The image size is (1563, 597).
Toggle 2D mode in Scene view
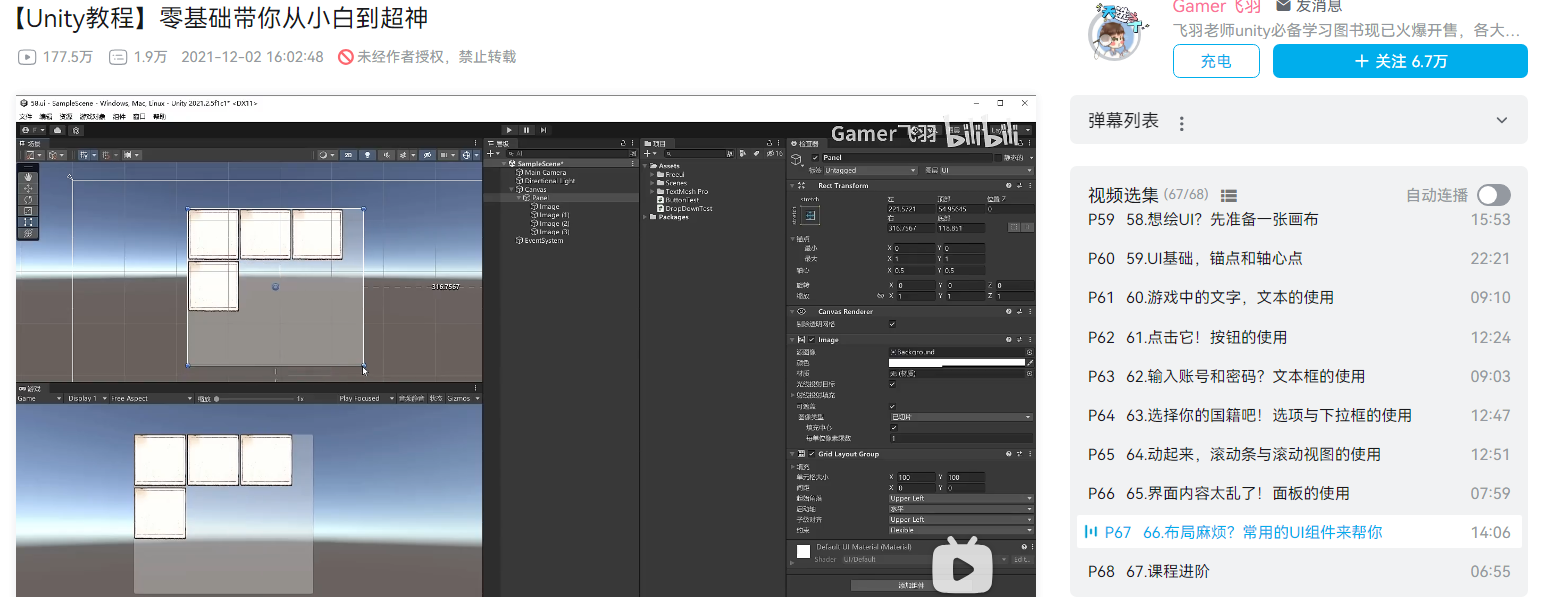[x=348, y=155]
